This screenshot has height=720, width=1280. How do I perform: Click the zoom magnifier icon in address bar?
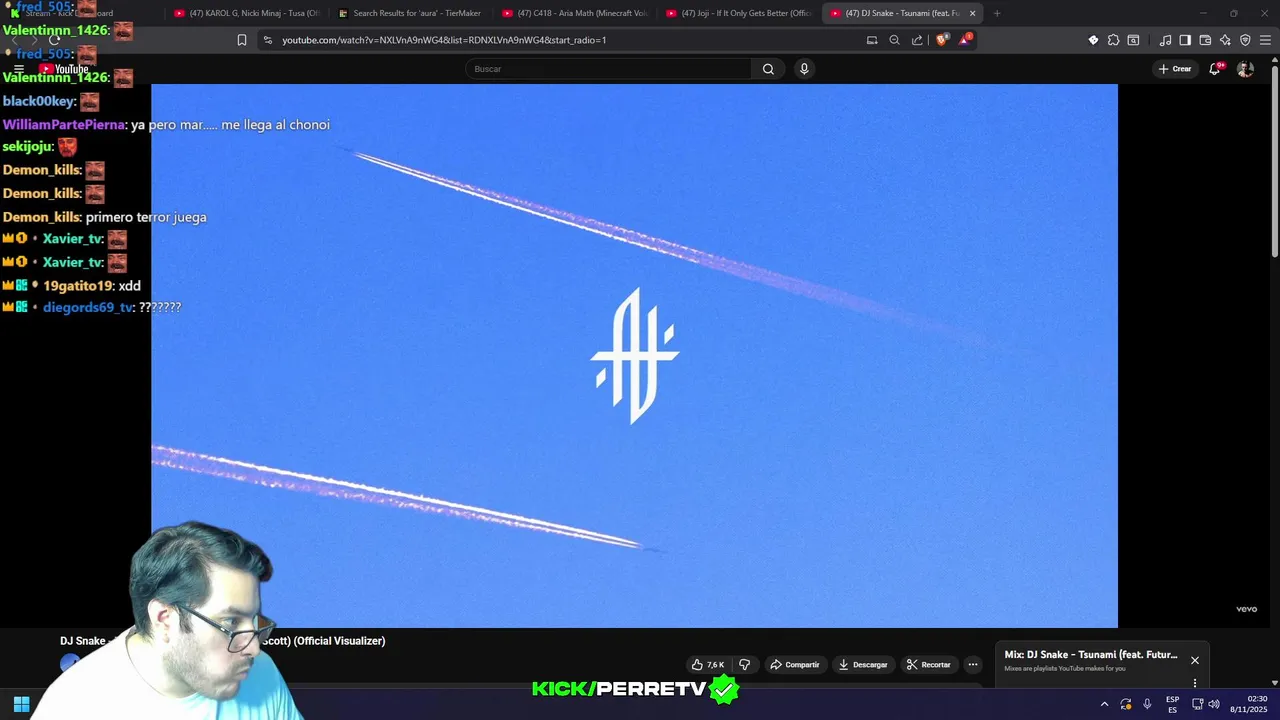click(x=895, y=40)
